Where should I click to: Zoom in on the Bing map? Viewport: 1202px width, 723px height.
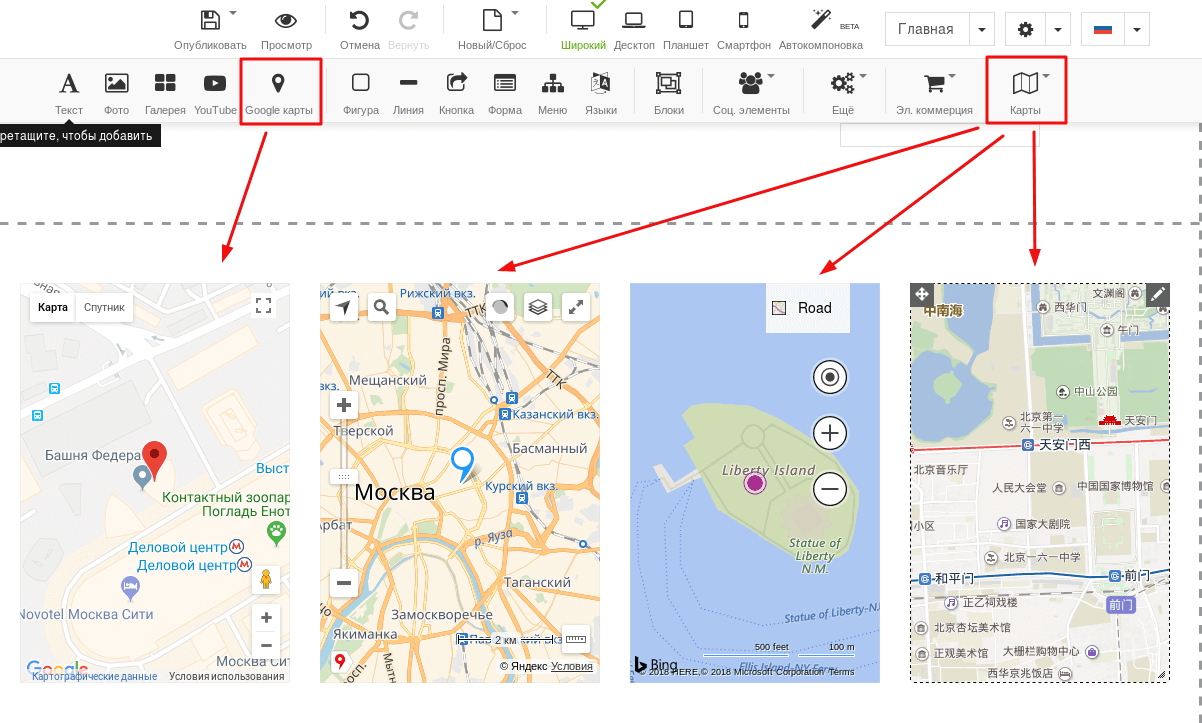830,433
